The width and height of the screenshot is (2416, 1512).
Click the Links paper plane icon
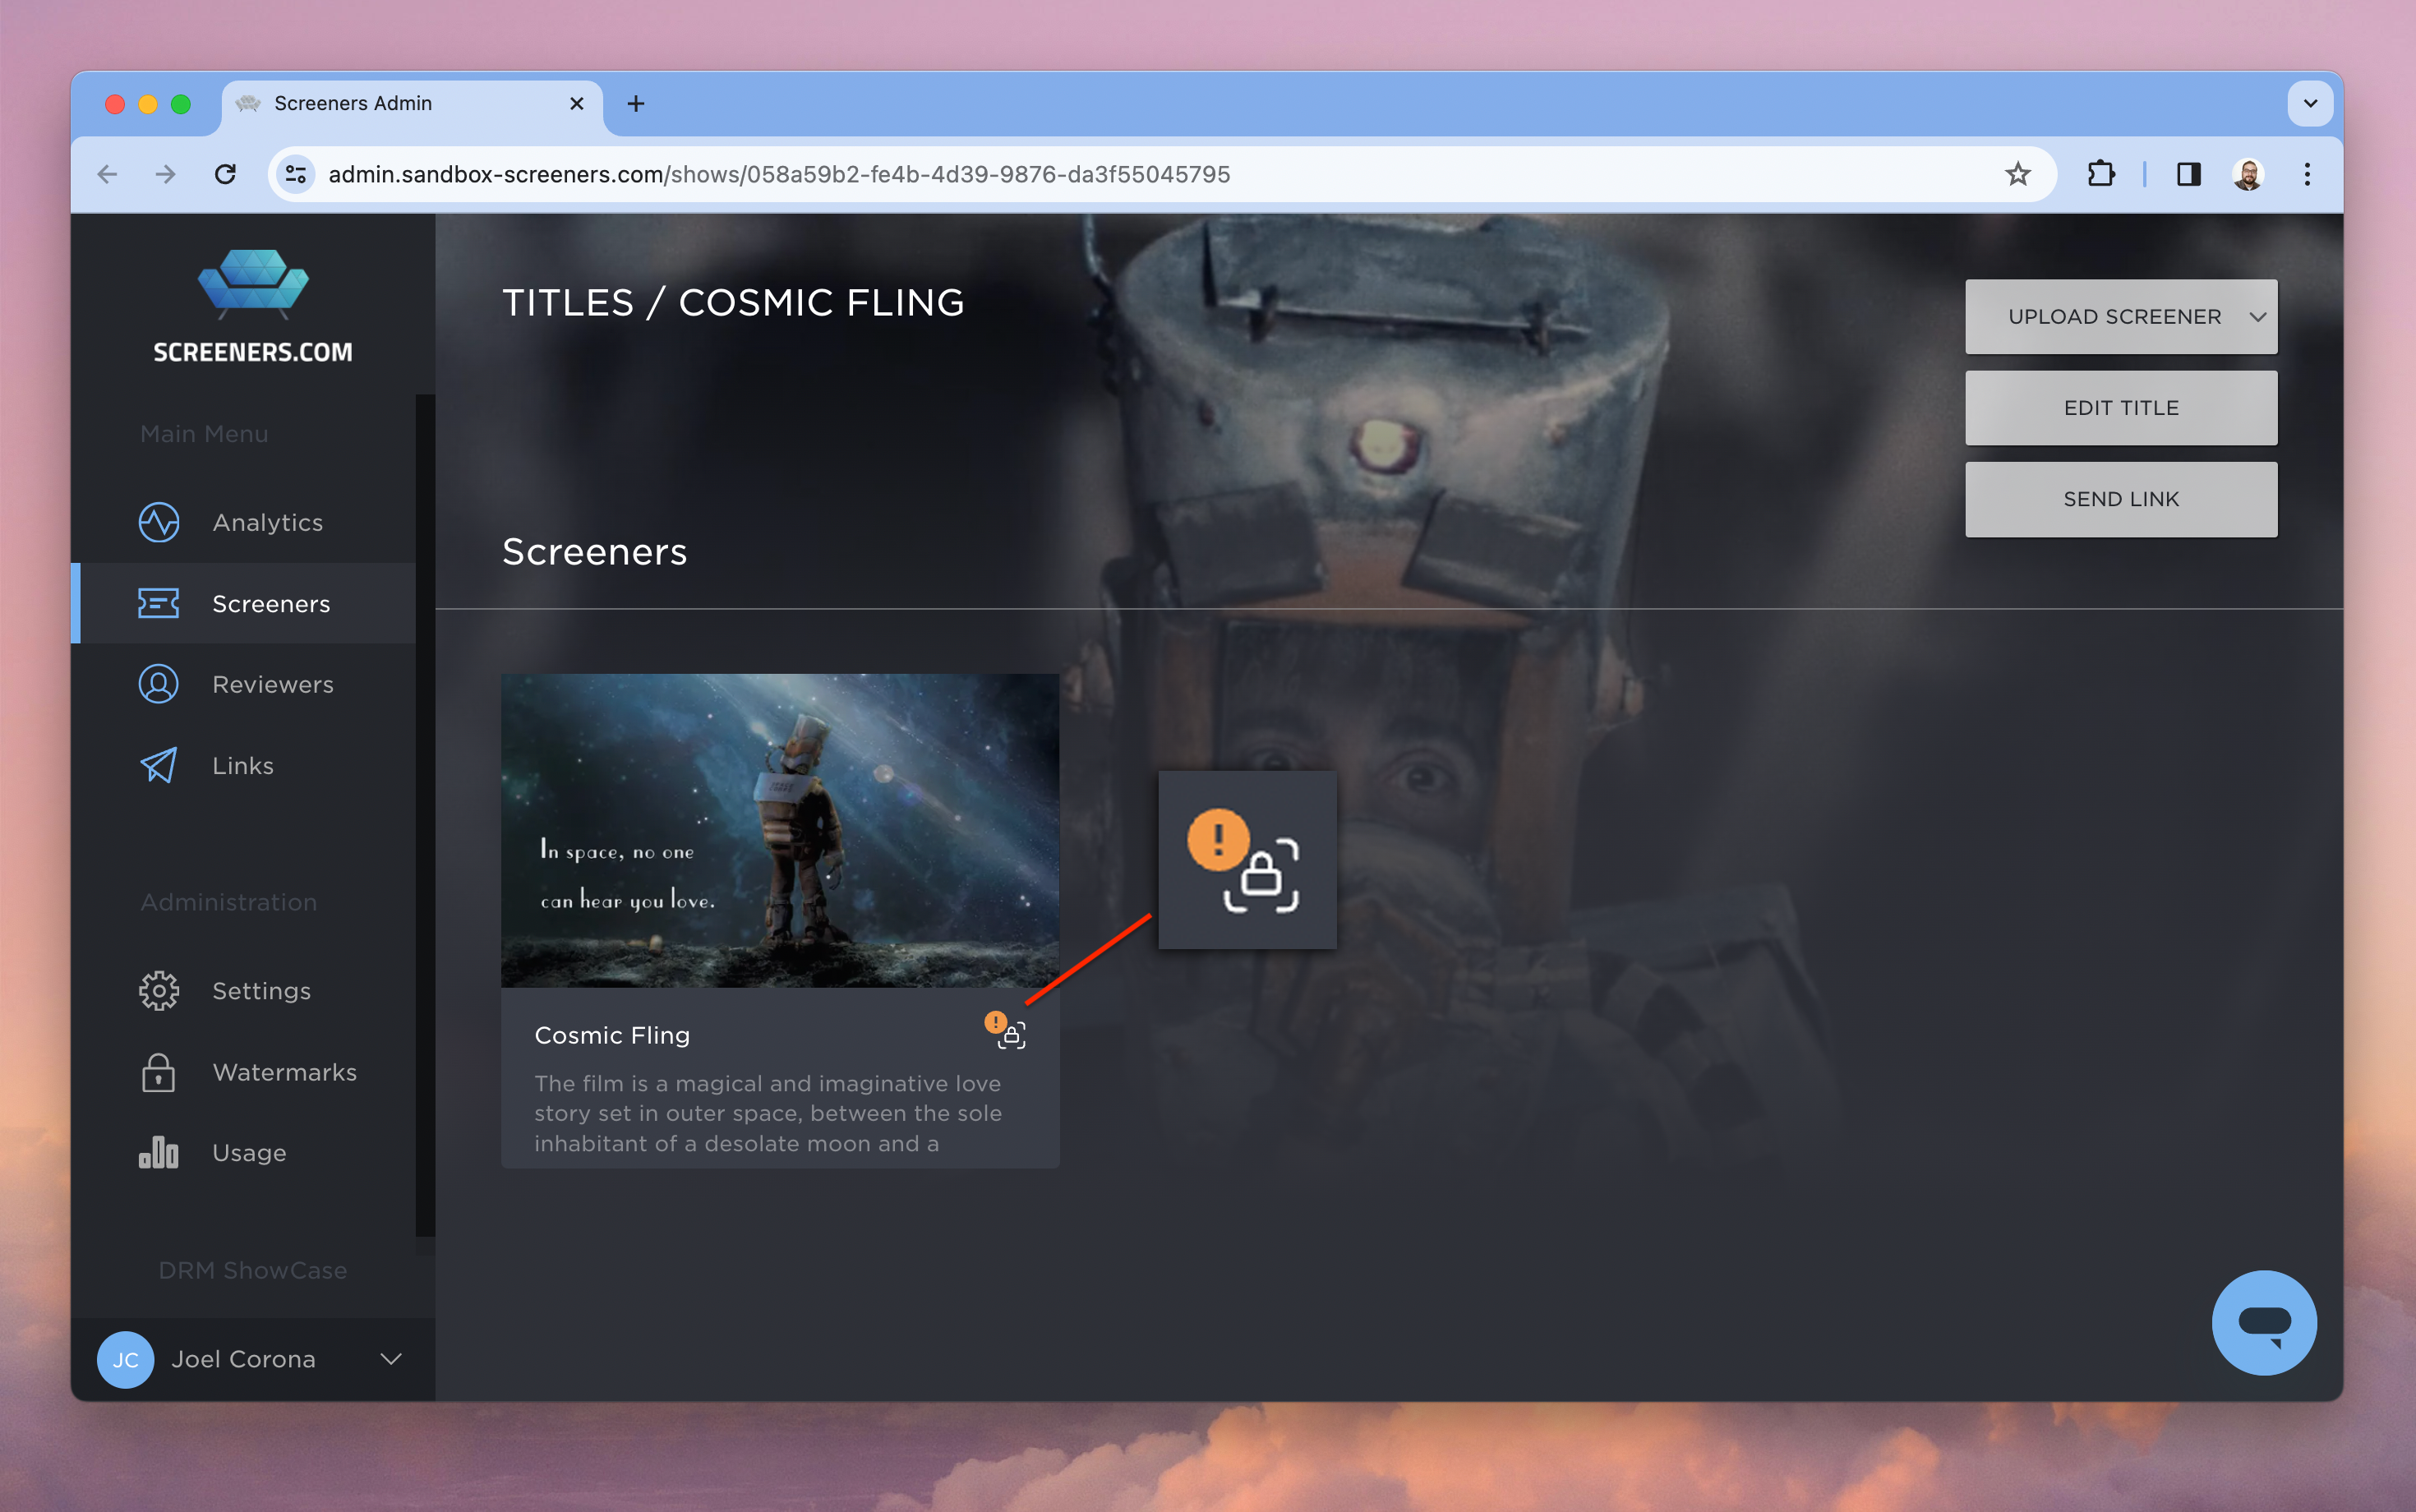[158, 765]
